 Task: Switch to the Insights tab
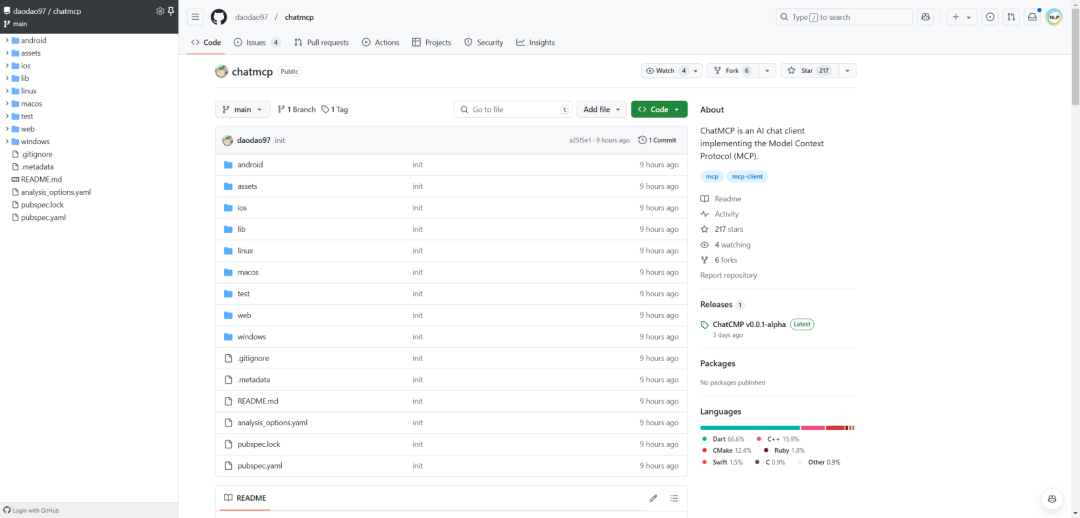535,42
